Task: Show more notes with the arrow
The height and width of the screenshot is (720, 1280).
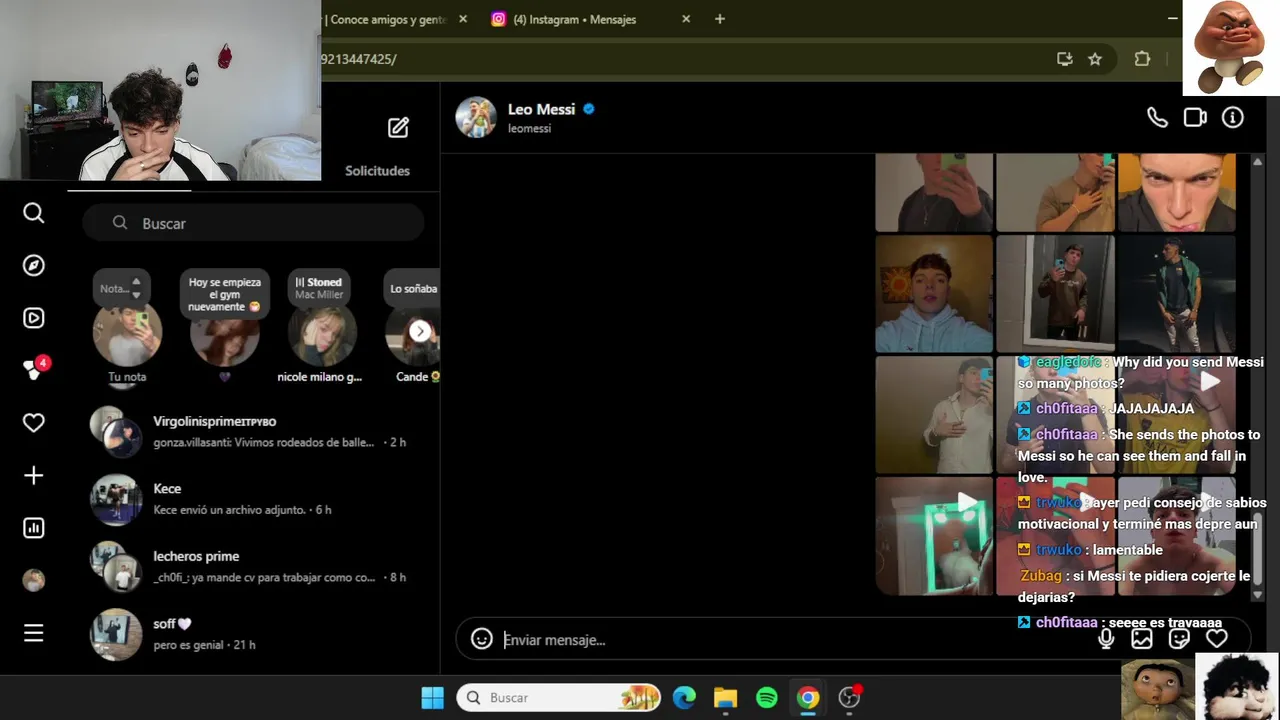Action: [x=420, y=331]
